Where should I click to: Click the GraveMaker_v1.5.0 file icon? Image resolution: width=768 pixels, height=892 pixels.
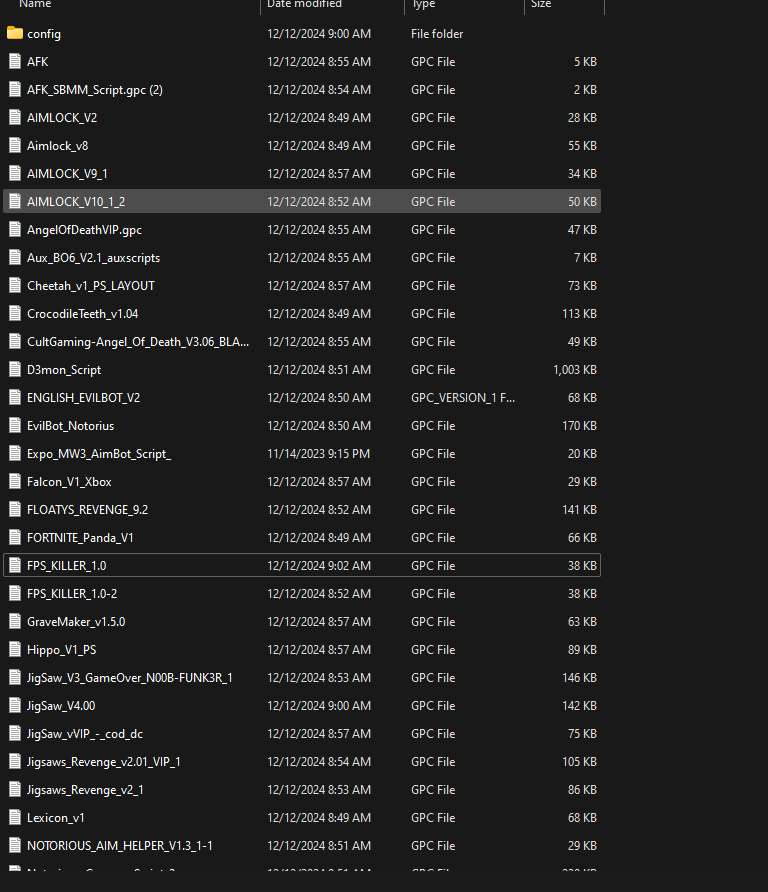point(15,622)
